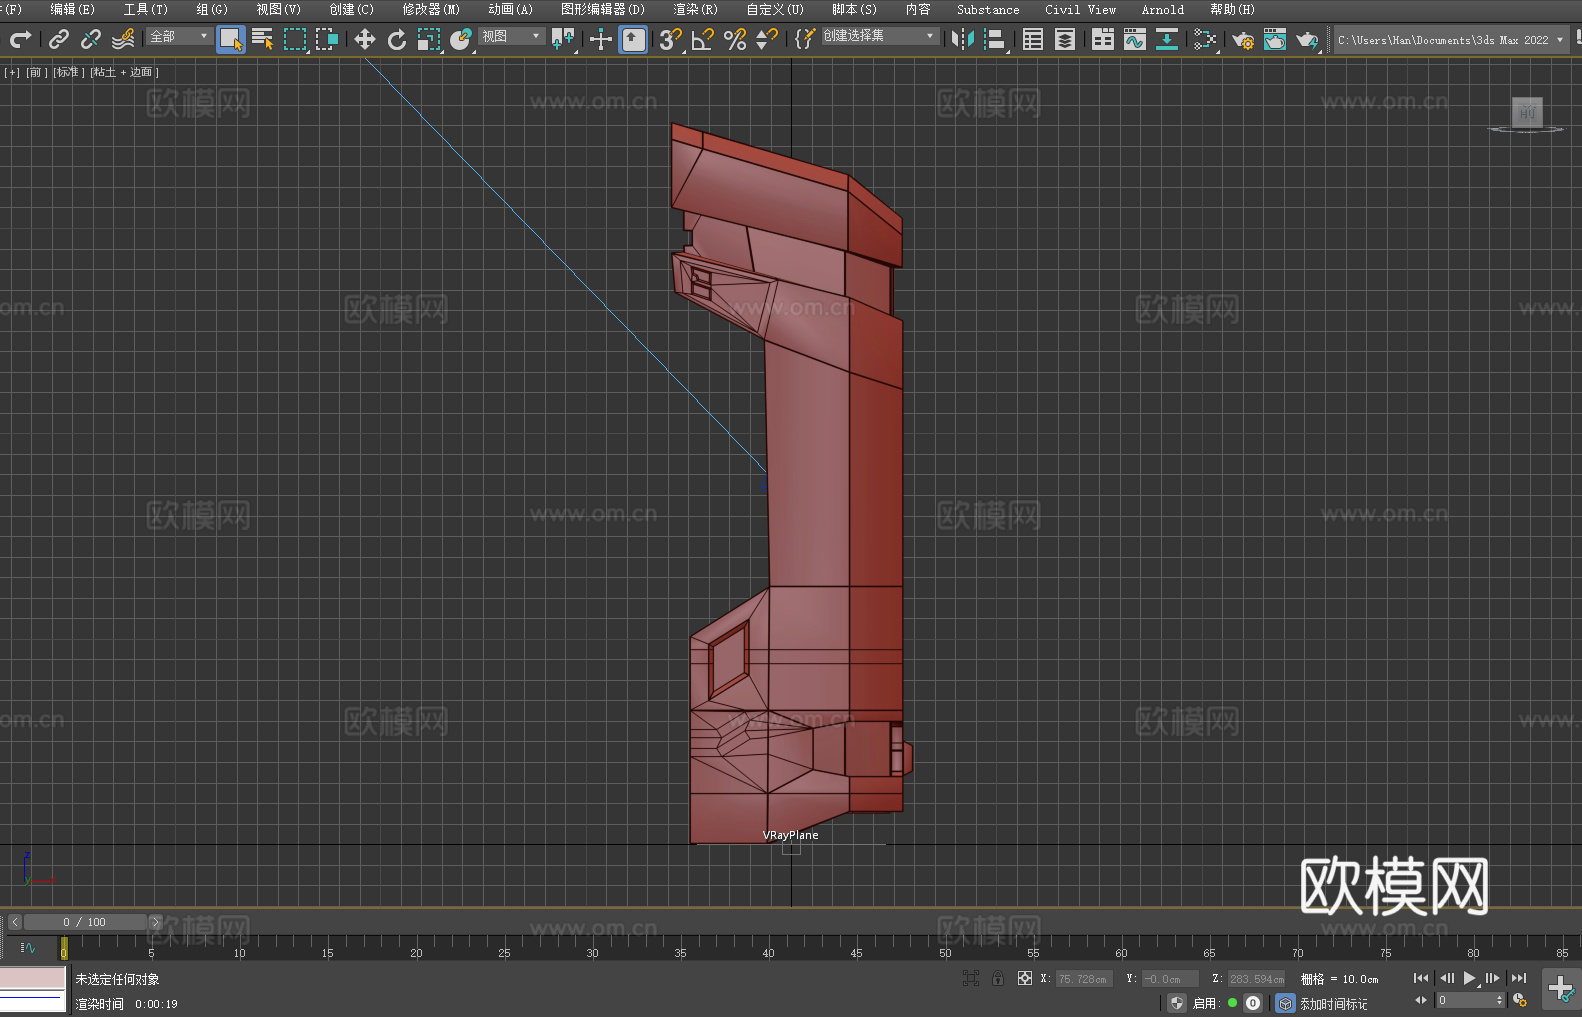Open the Curve Editor icon
The width and height of the screenshot is (1582, 1017).
coord(1134,39)
